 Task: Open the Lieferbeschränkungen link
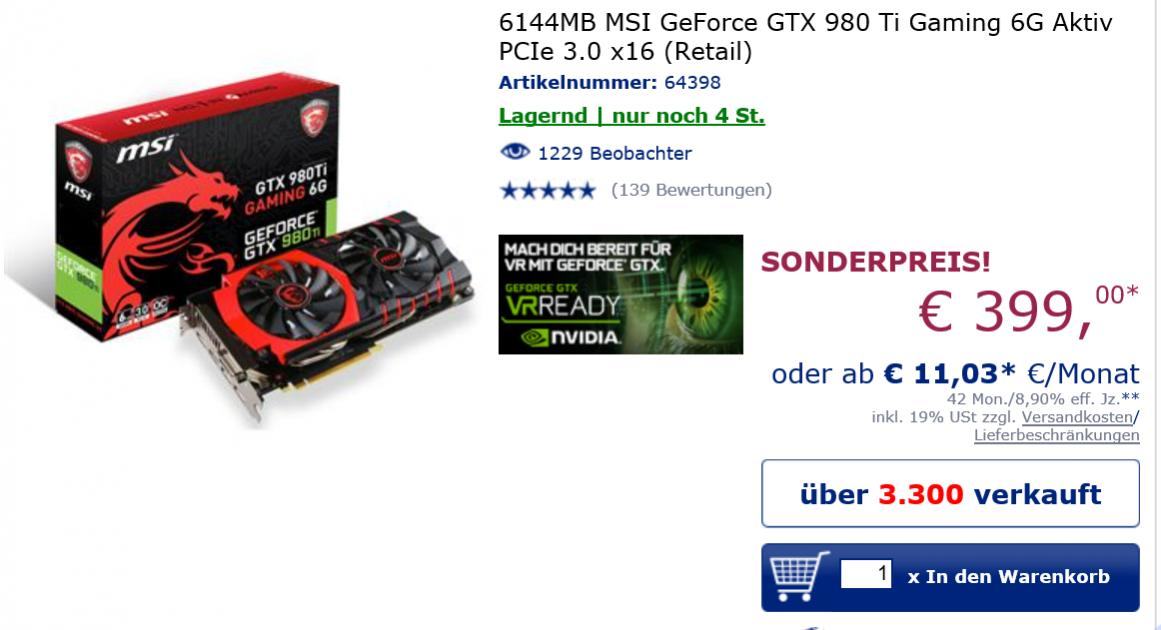click(1057, 435)
